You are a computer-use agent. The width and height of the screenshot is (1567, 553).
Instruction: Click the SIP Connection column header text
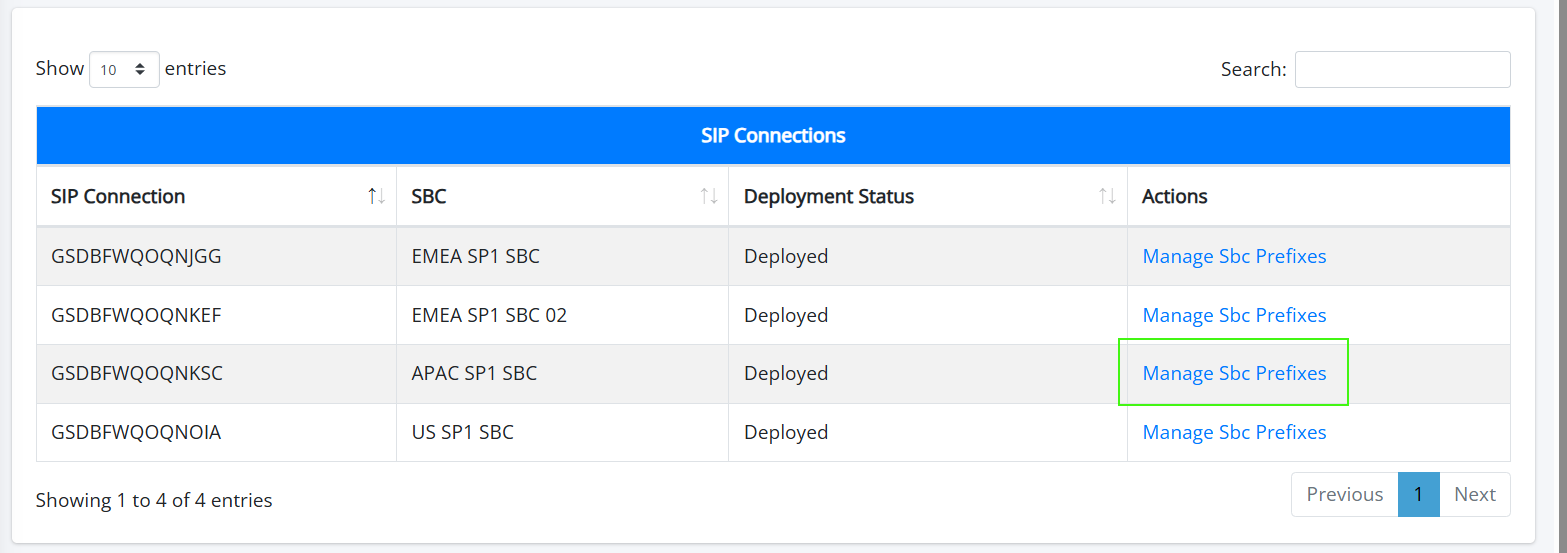point(118,196)
